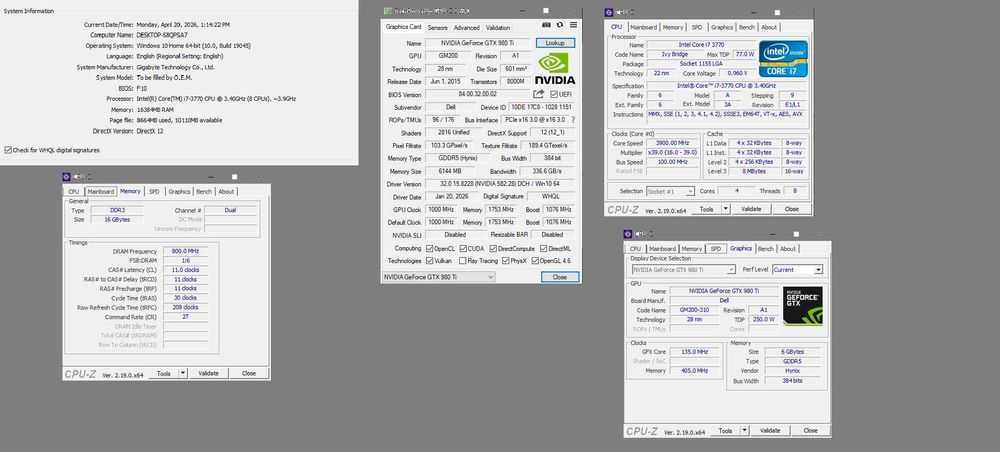Click Validate in the Graphics CPU-Z window
The image size is (1000, 452).
click(770, 430)
